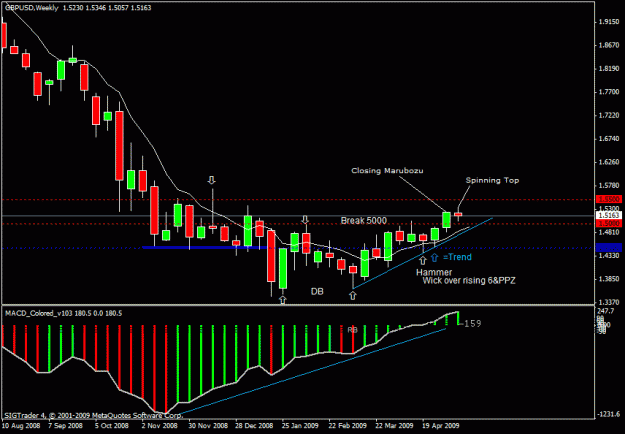Select the down arrow above the 25 Jan 2009 candle
625x434 pixels.
305,220
